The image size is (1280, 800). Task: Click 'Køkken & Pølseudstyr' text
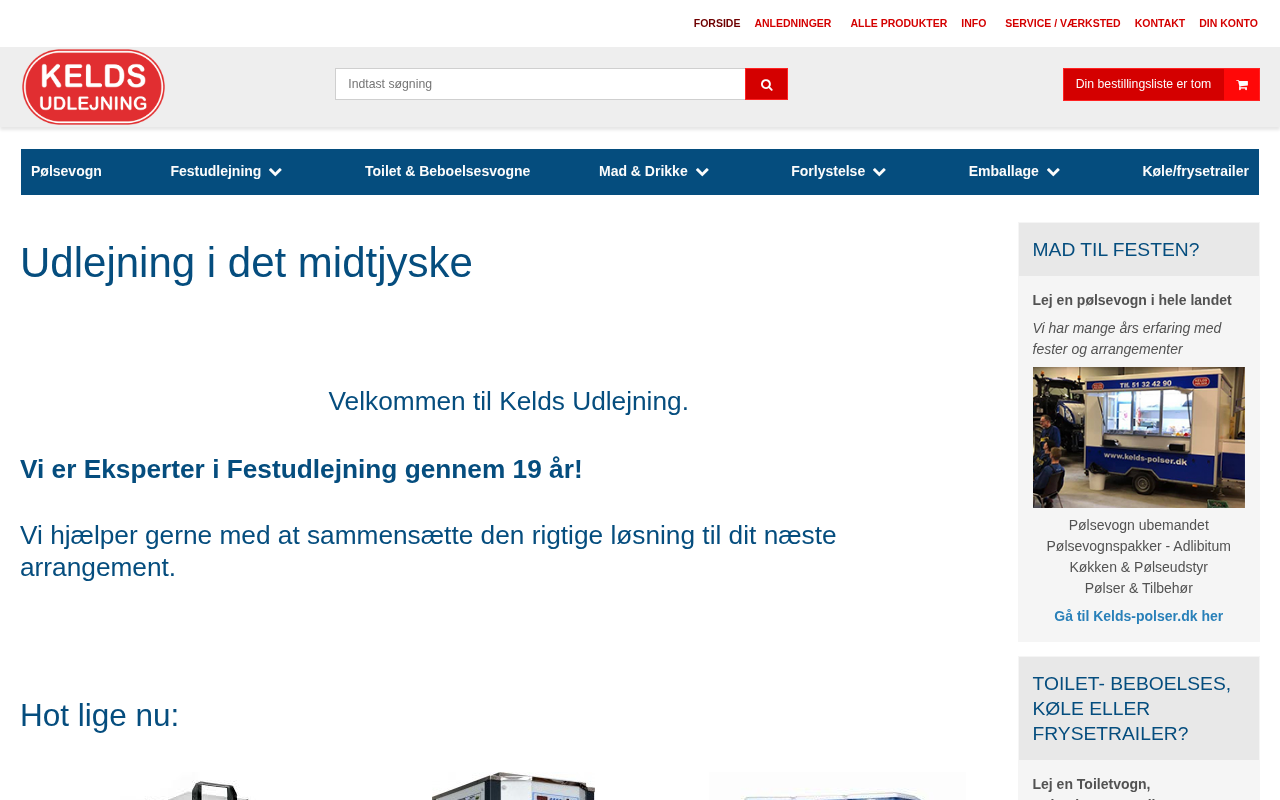[x=1139, y=567]
